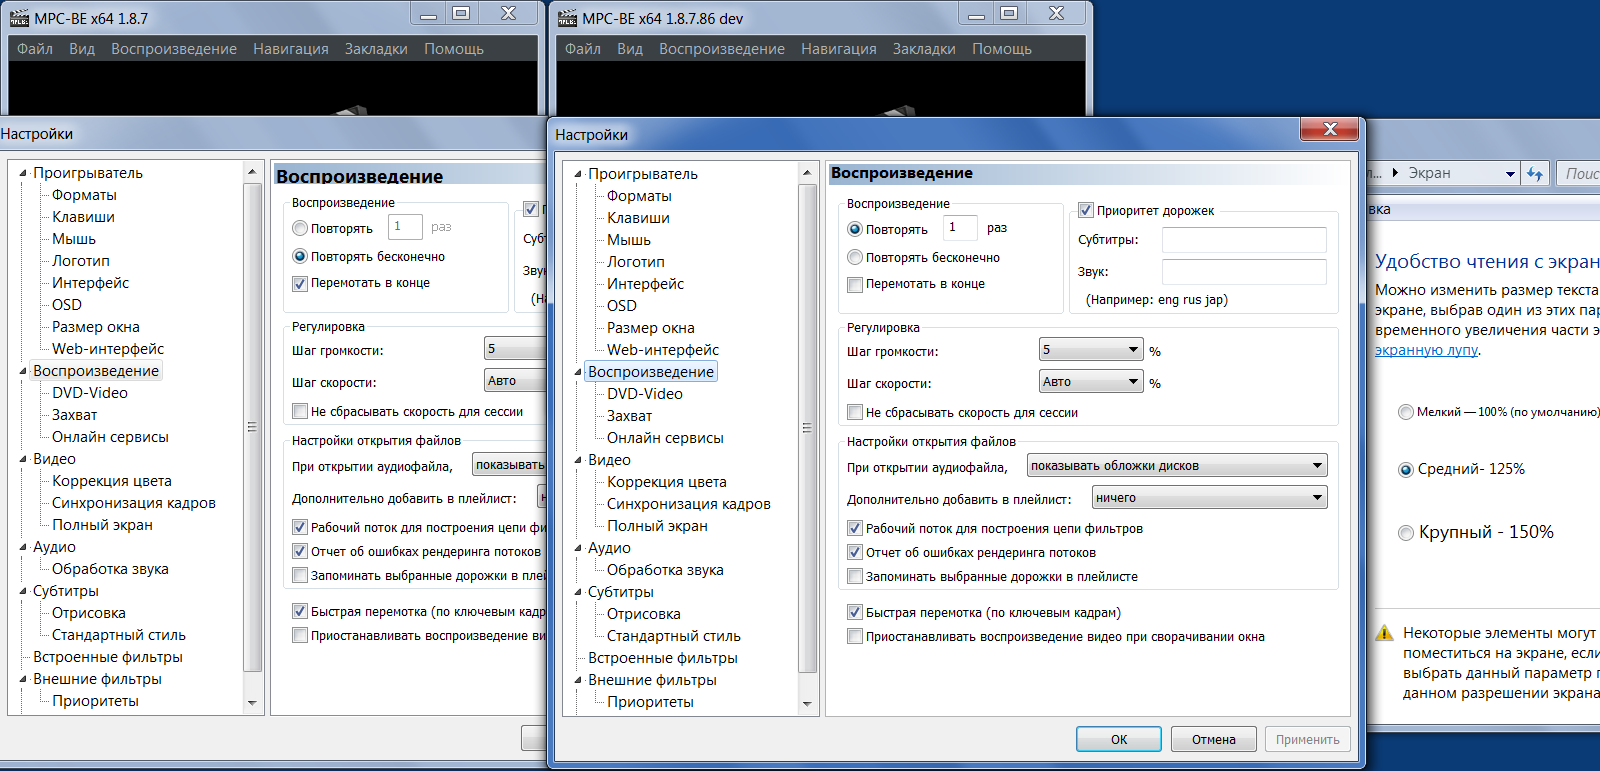The height and width of the screenshot is (771, 1600).
Task: Open 'Помощь' menu in MPC-BE 1.8.7.86 dev window
Action: [x=1002, y=49]
